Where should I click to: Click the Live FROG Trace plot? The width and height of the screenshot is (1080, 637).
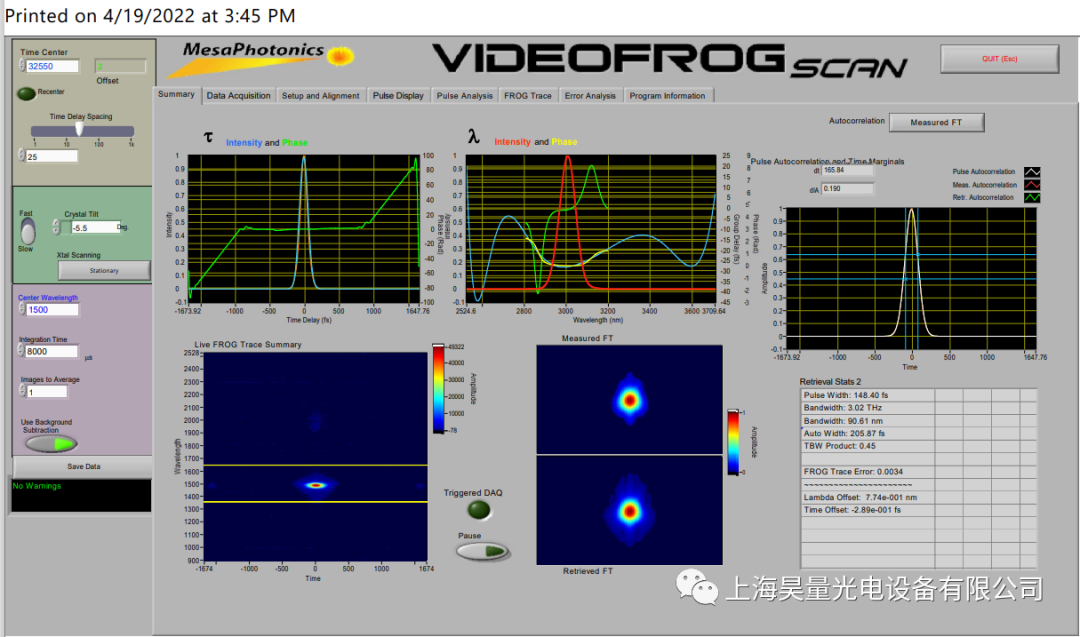tap(315, 457)
